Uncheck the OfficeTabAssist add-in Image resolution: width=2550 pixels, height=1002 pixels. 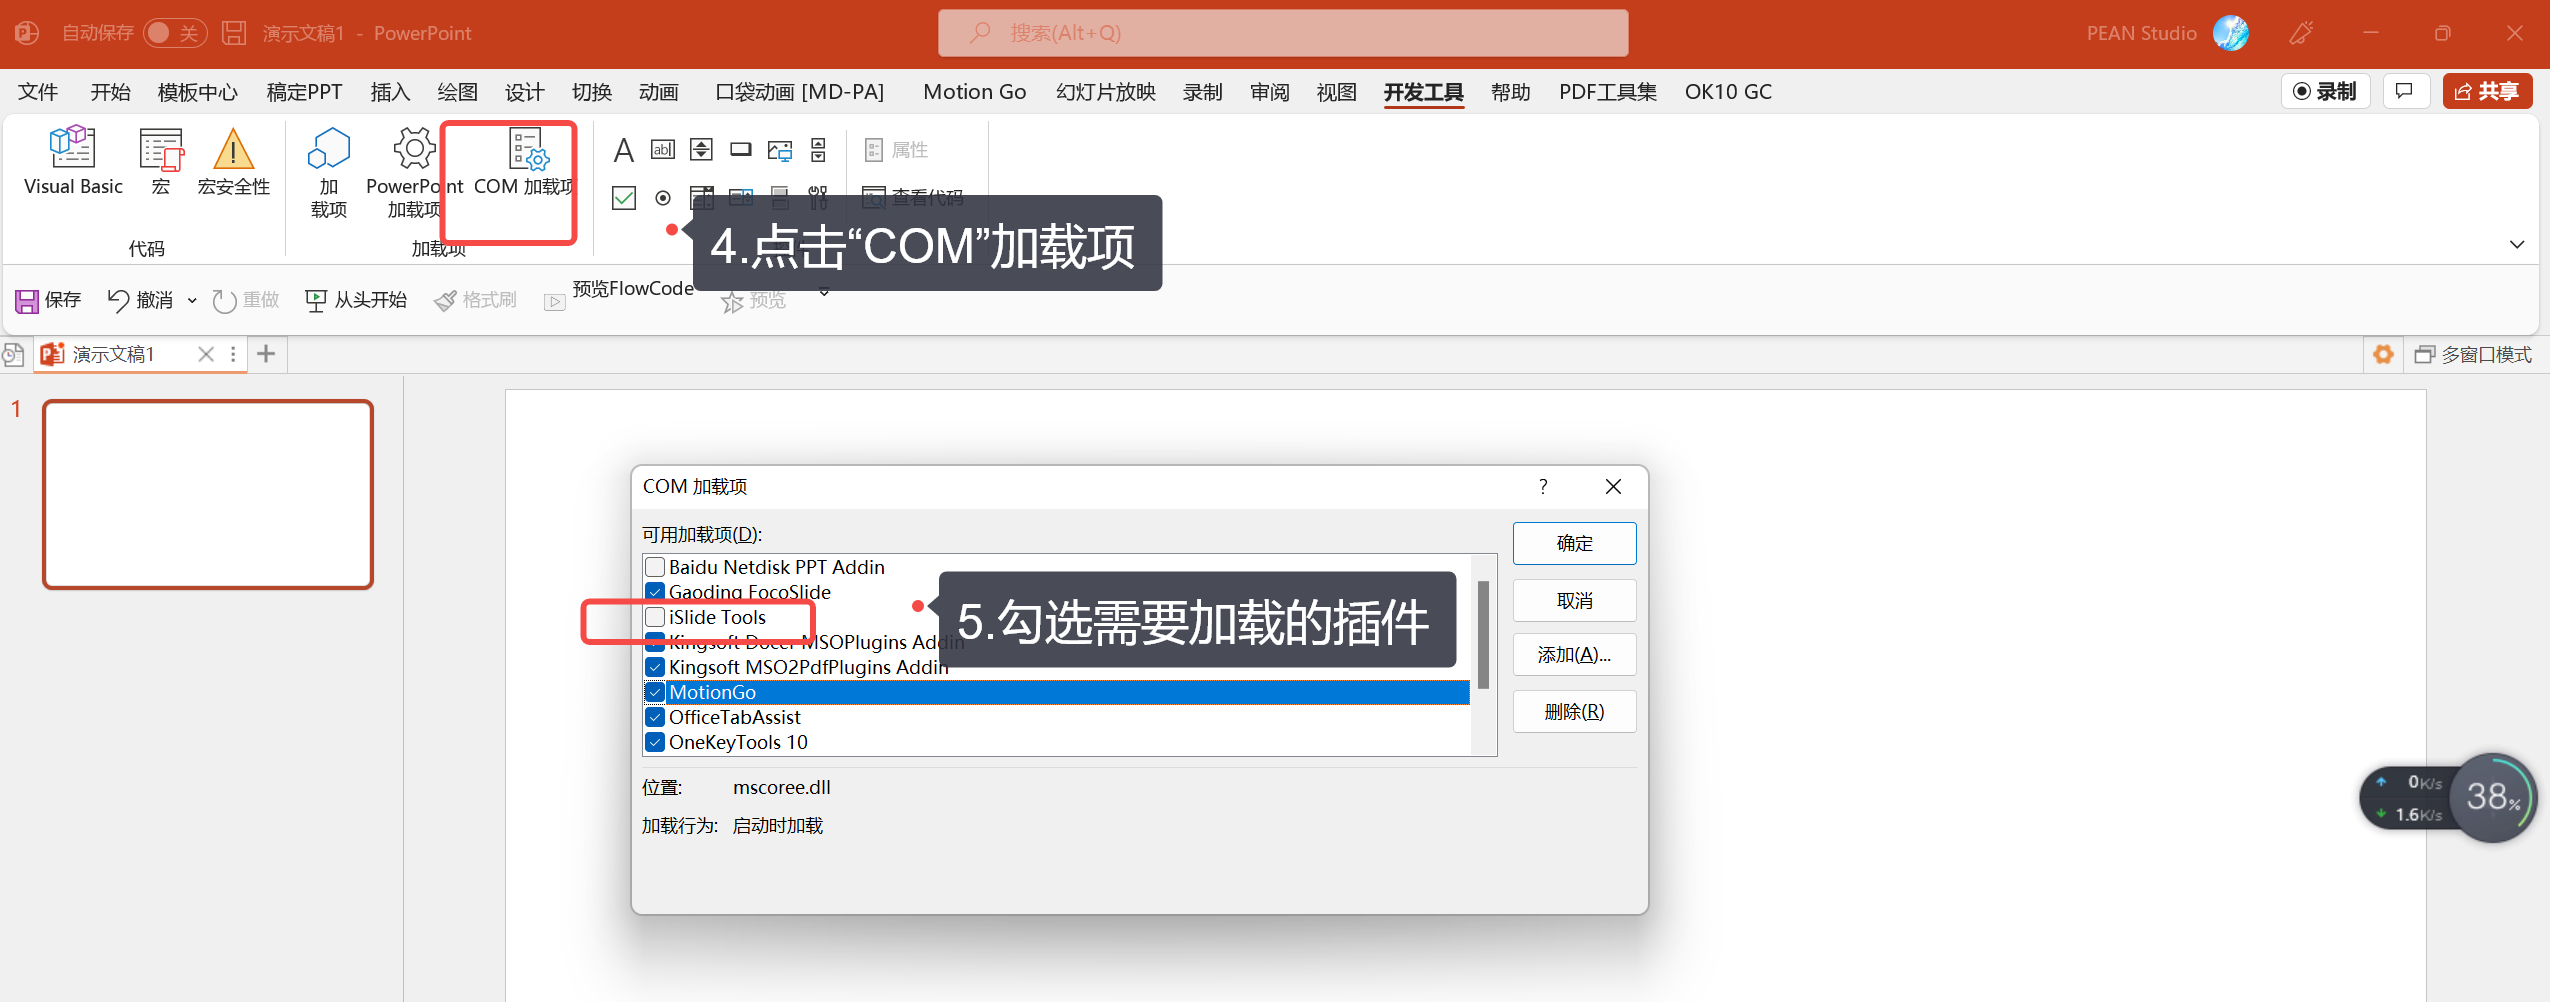tap(656, 717)
